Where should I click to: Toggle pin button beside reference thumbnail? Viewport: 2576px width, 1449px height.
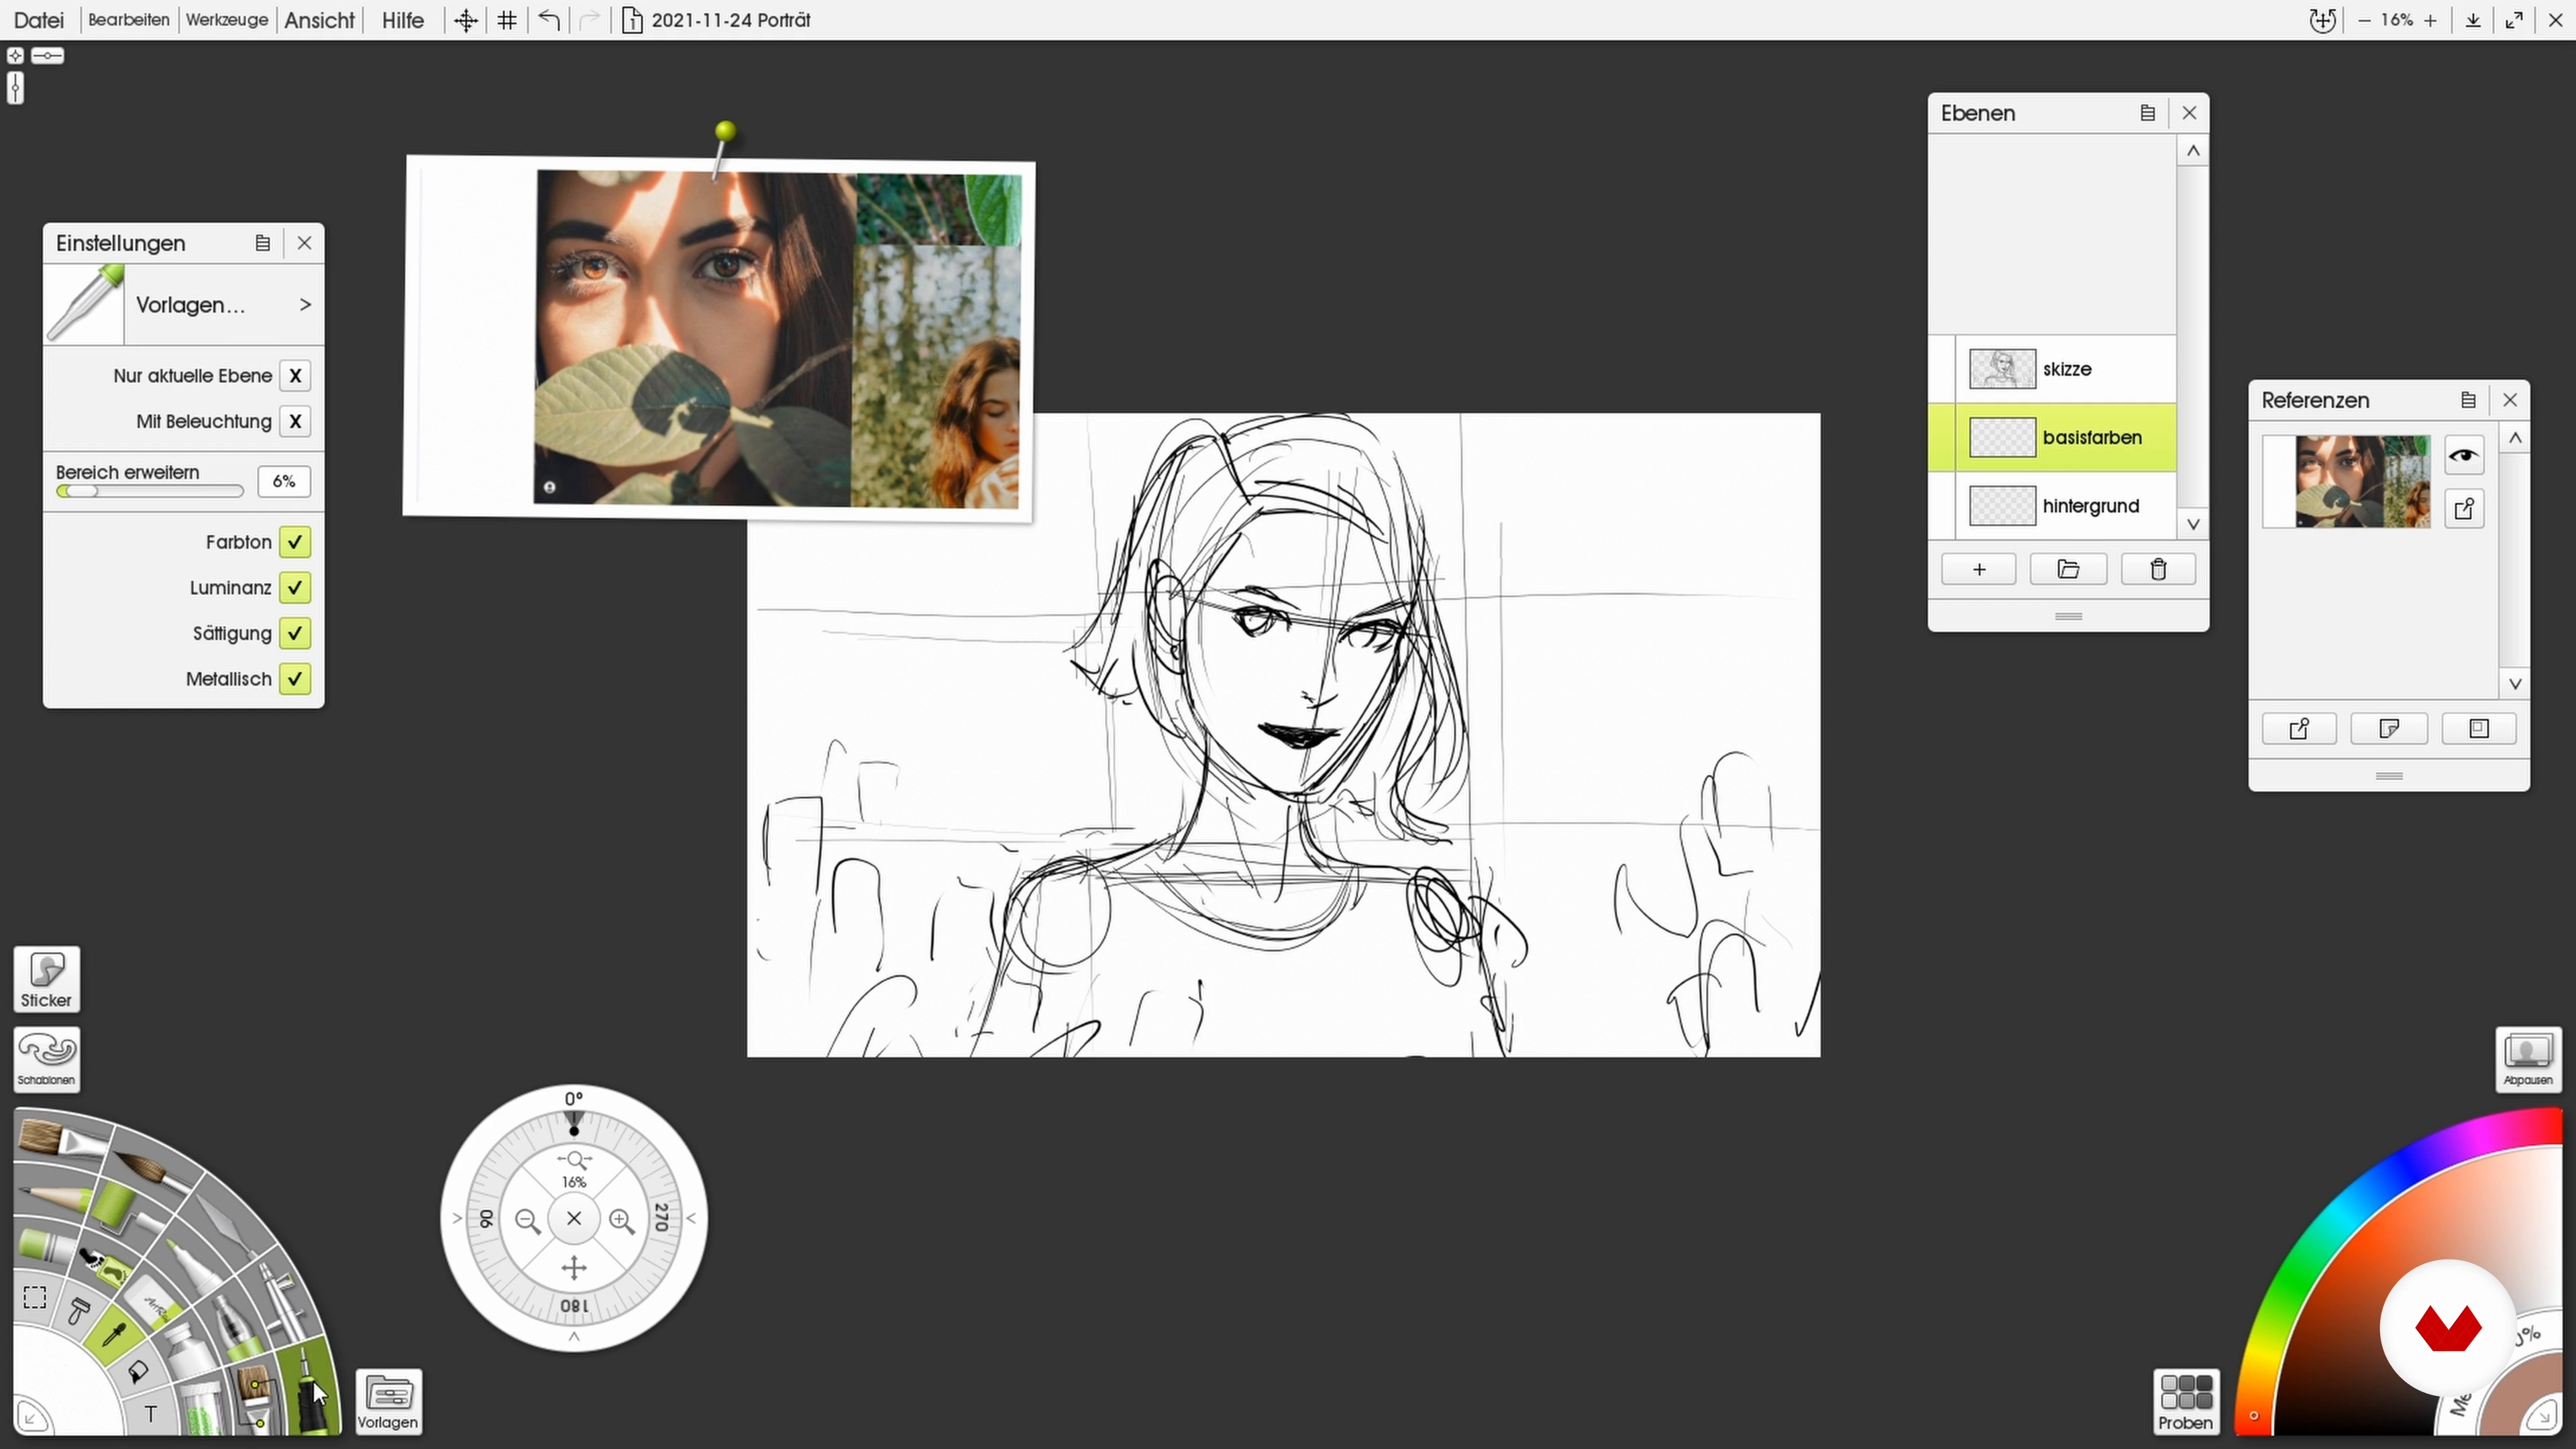pyautogui.click(x=2464, y=509)
